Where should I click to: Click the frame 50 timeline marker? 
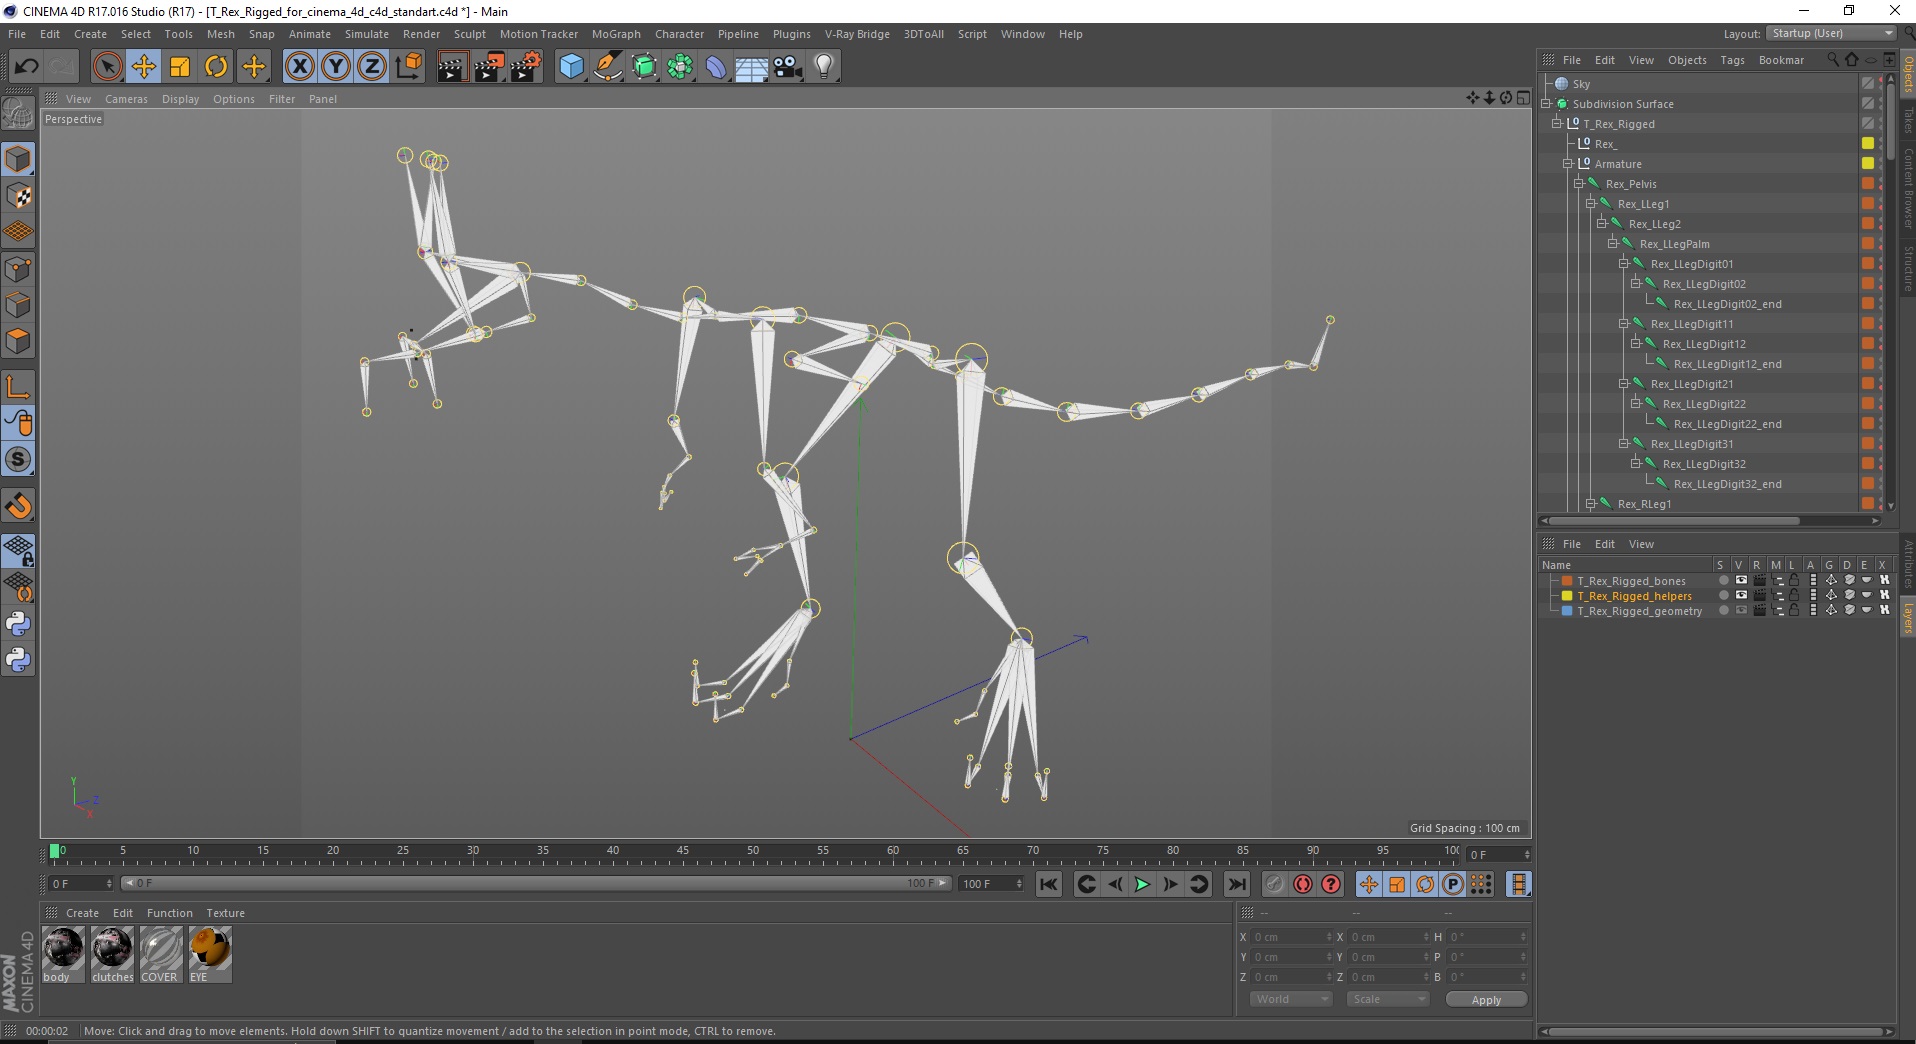click(x=753, y=851)
